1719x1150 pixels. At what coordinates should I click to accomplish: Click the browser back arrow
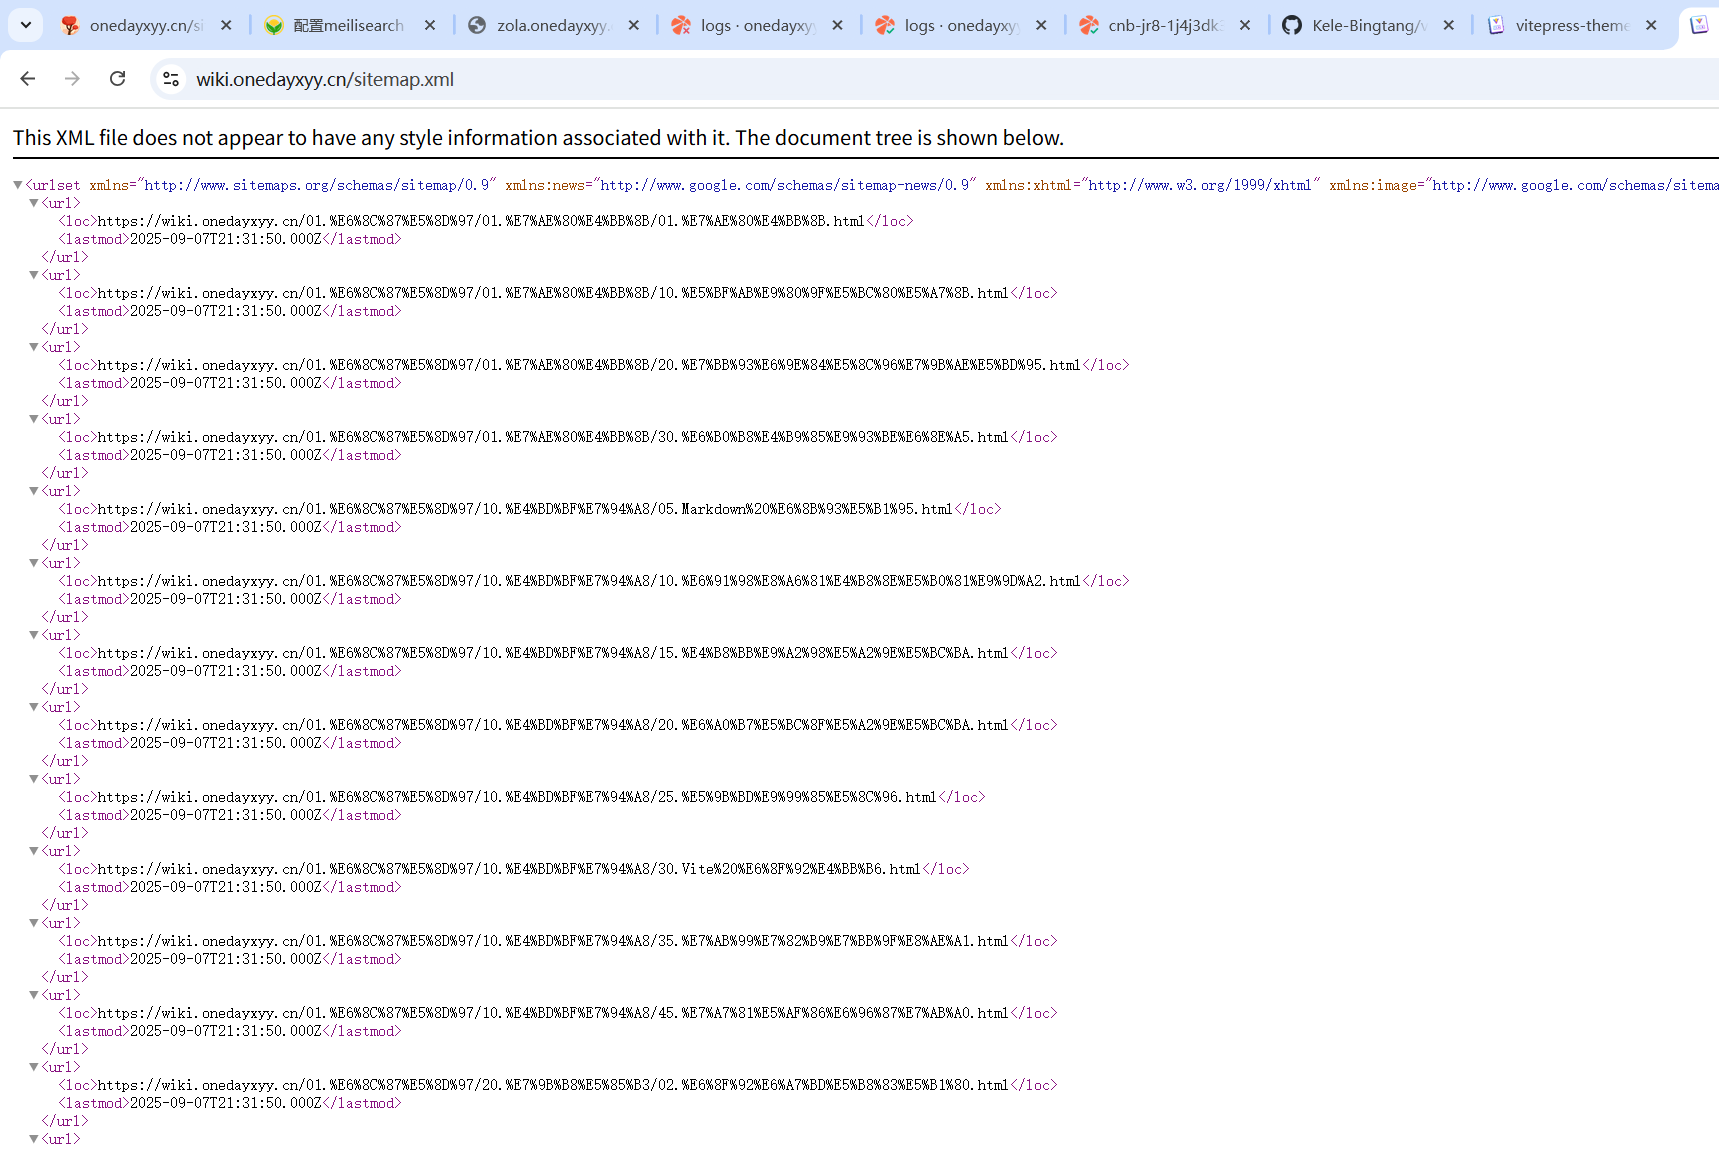28,79
